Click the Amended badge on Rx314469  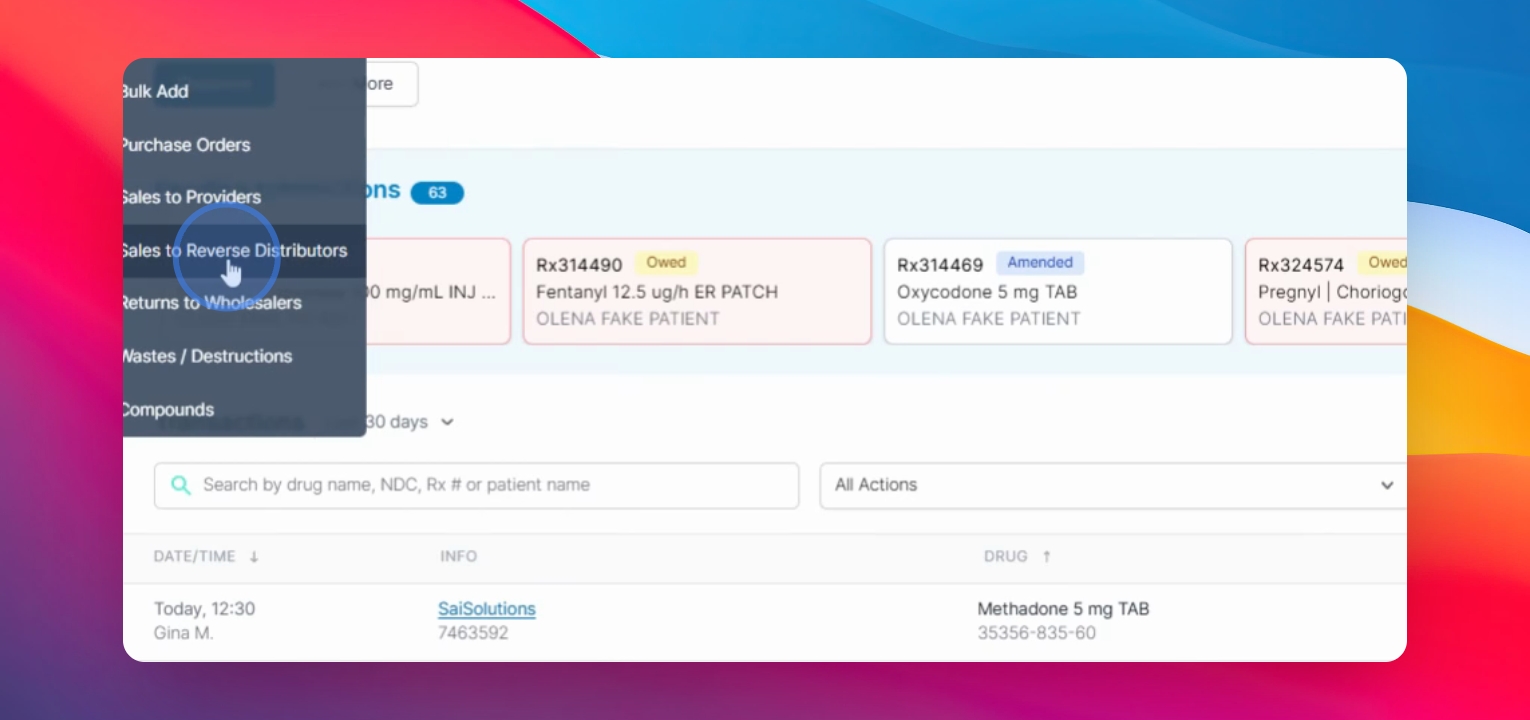pyautogui.click(x=1040, y=263)
